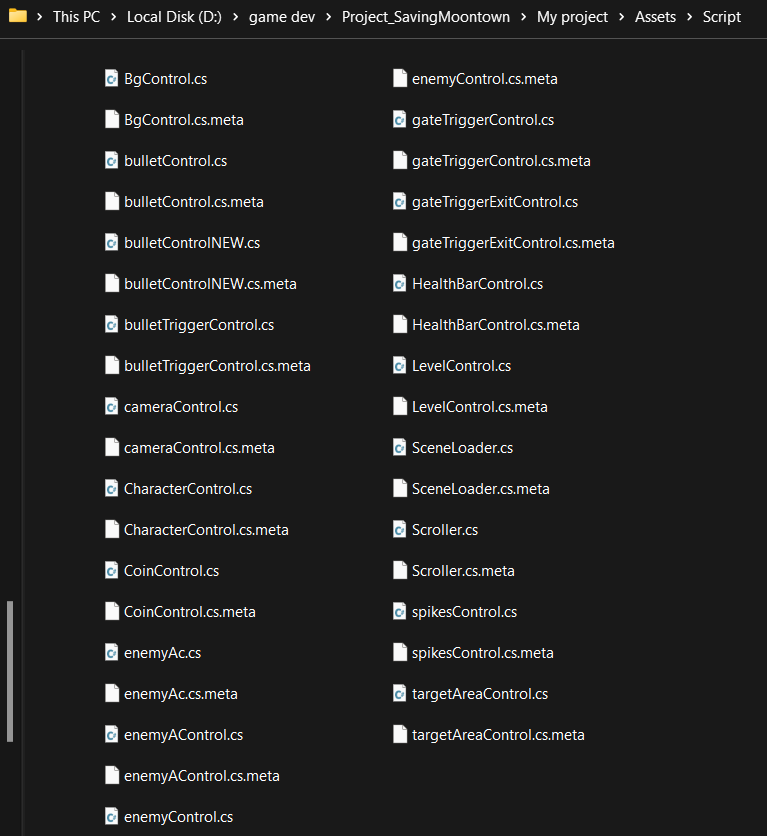Click the vertical scrollbar thumb on left

tap(10, 671)
